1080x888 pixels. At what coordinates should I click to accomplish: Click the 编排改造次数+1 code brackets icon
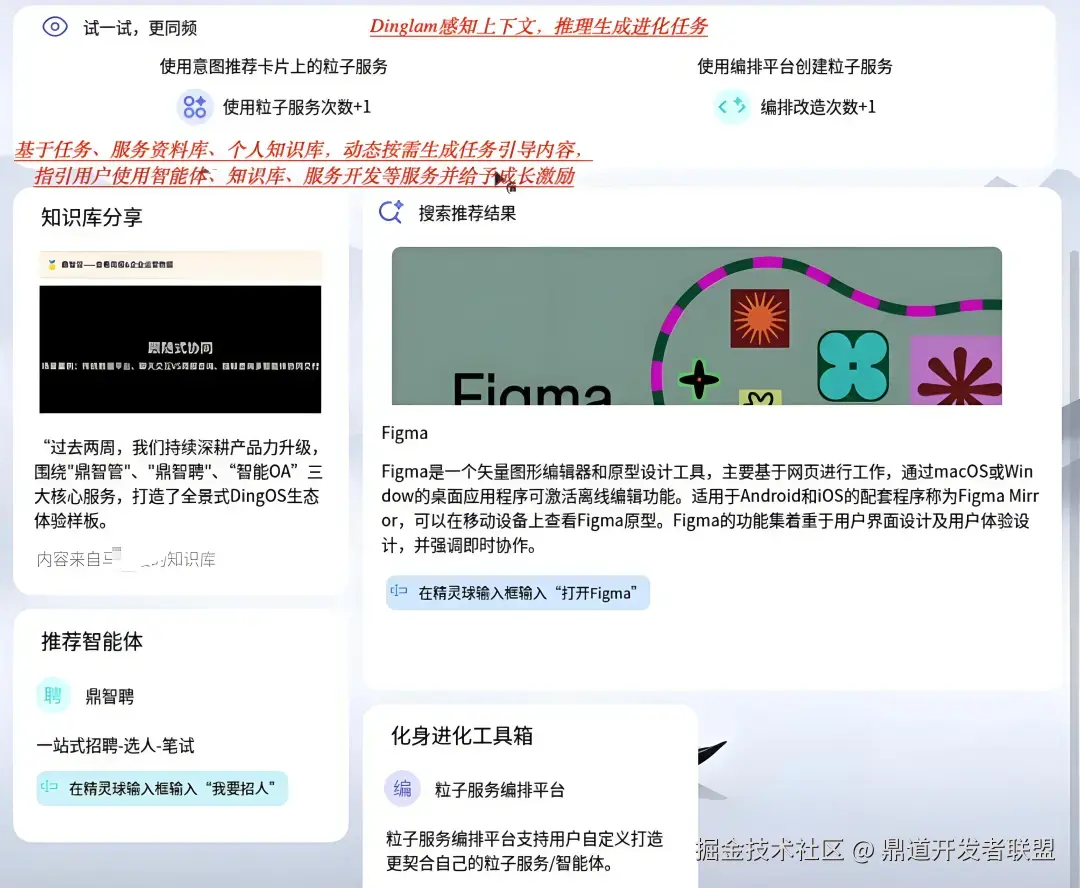[x=733, y=106]
